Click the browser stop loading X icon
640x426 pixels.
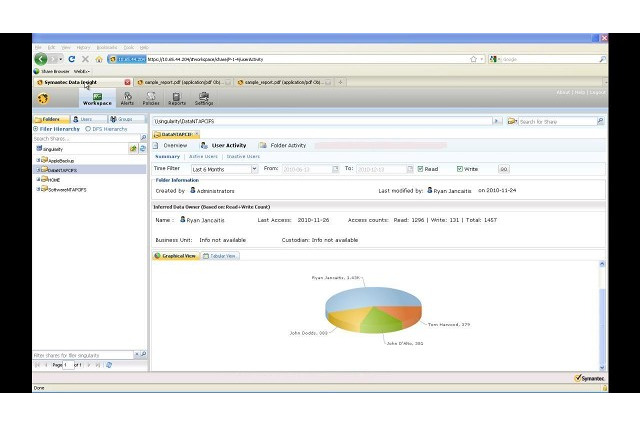(x=85, y=59)
